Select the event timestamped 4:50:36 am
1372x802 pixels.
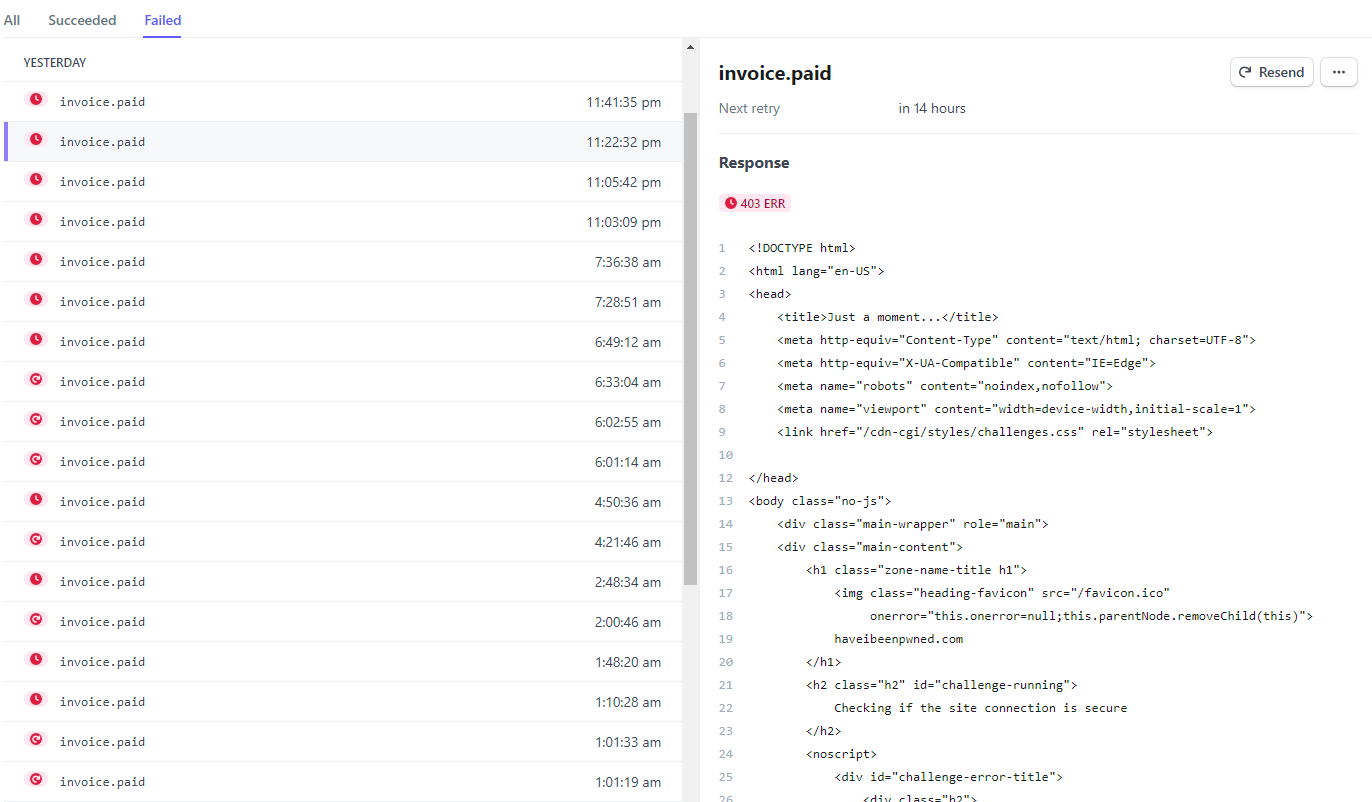point(343,502)
